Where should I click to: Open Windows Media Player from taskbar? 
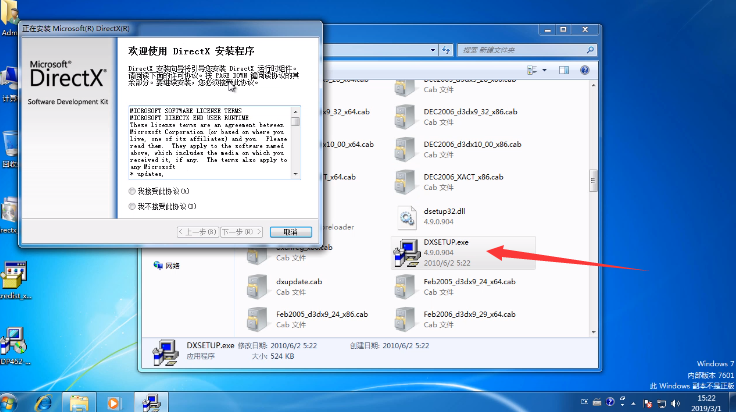coord(113,403)
